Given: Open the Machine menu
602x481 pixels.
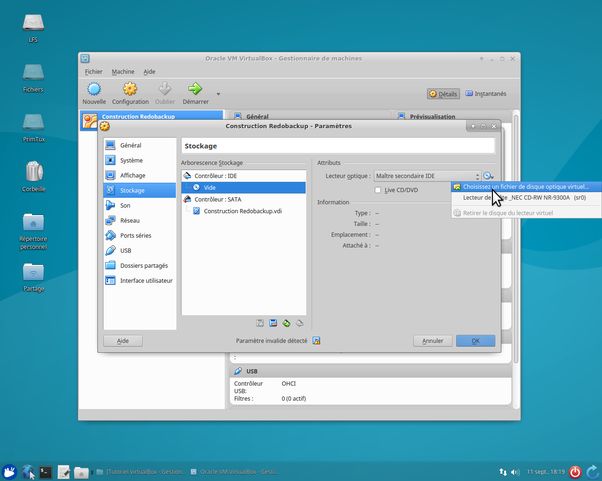Looking at the screenshot, I should pos(123,71).
